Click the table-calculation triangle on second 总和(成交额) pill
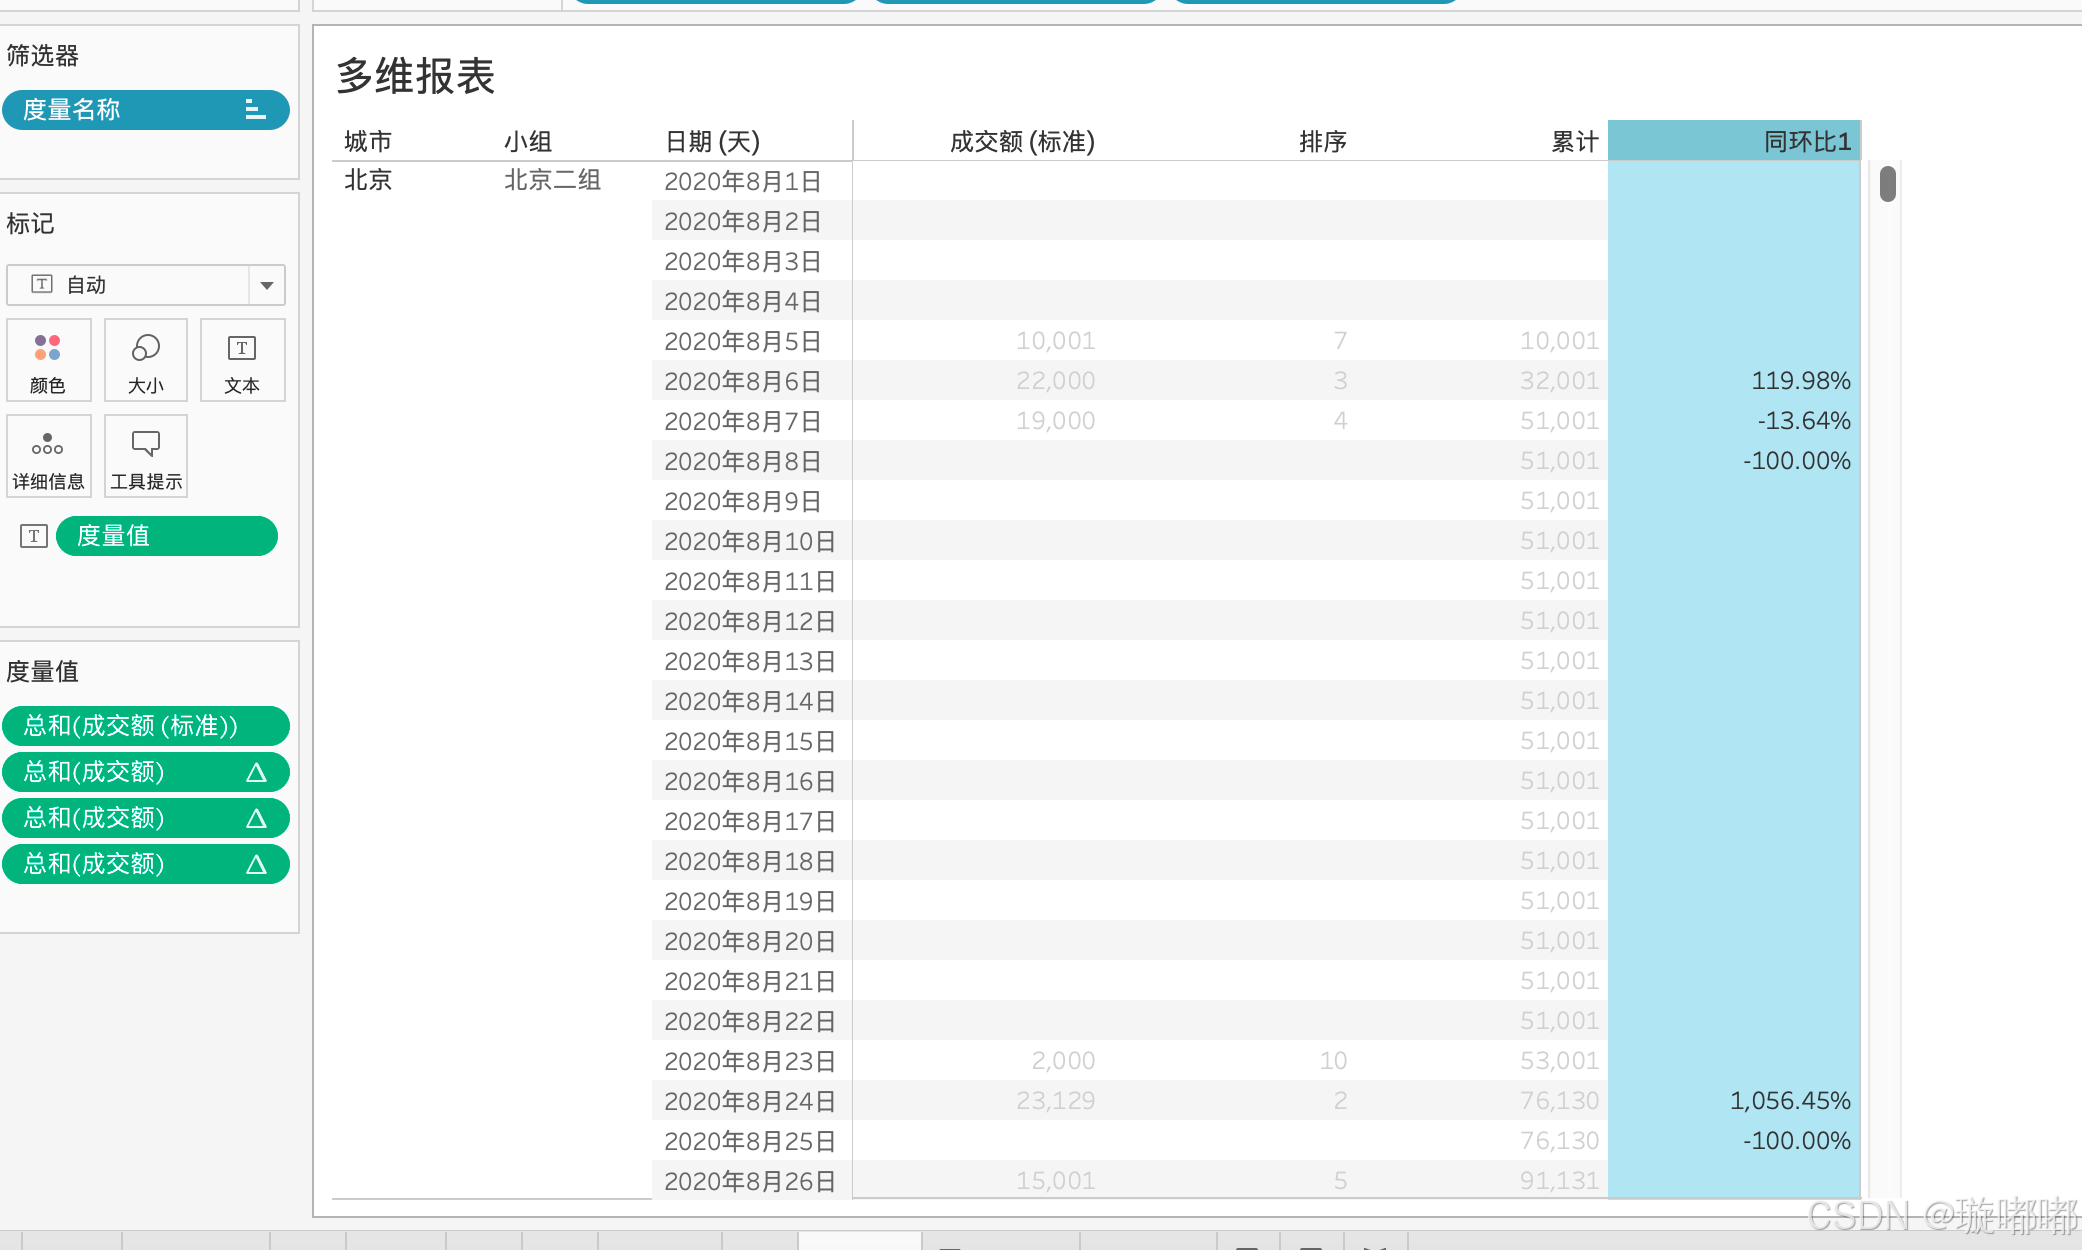The width and height of the screenshot is (2082, 1250). click(x=256, y=818)
